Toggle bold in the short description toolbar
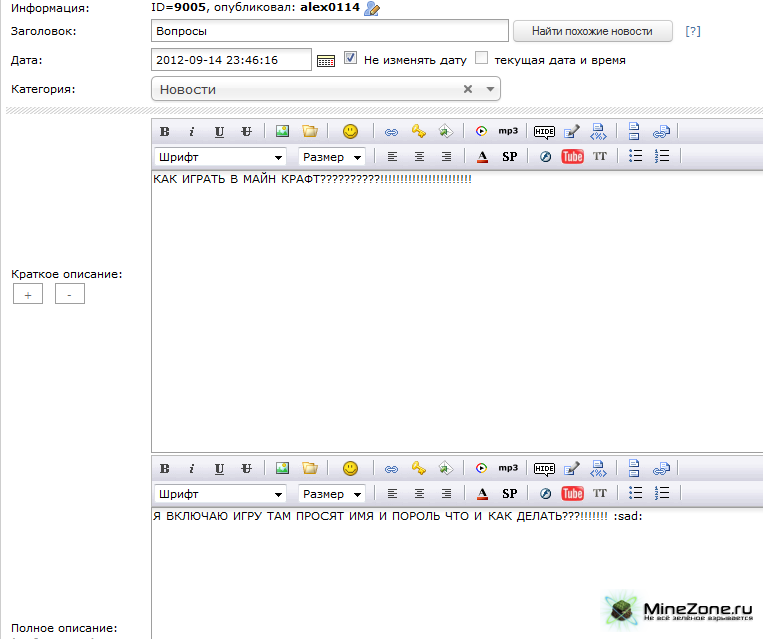 (x=164, y=131)
